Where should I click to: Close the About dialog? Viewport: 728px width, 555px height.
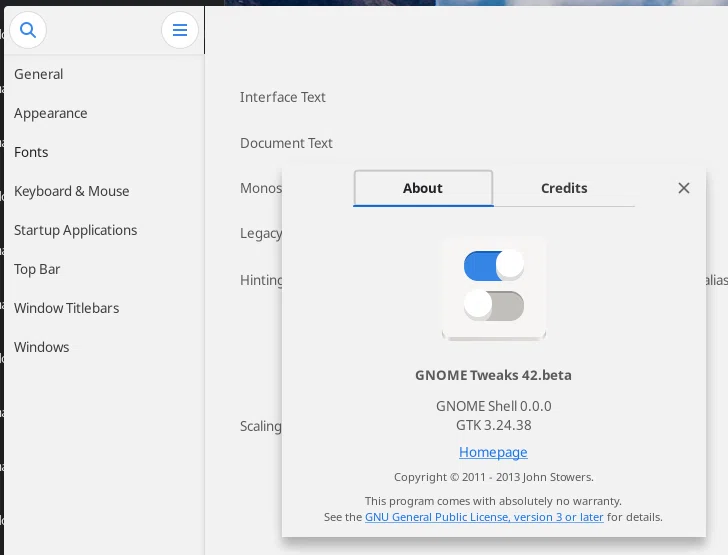[683, 188]
